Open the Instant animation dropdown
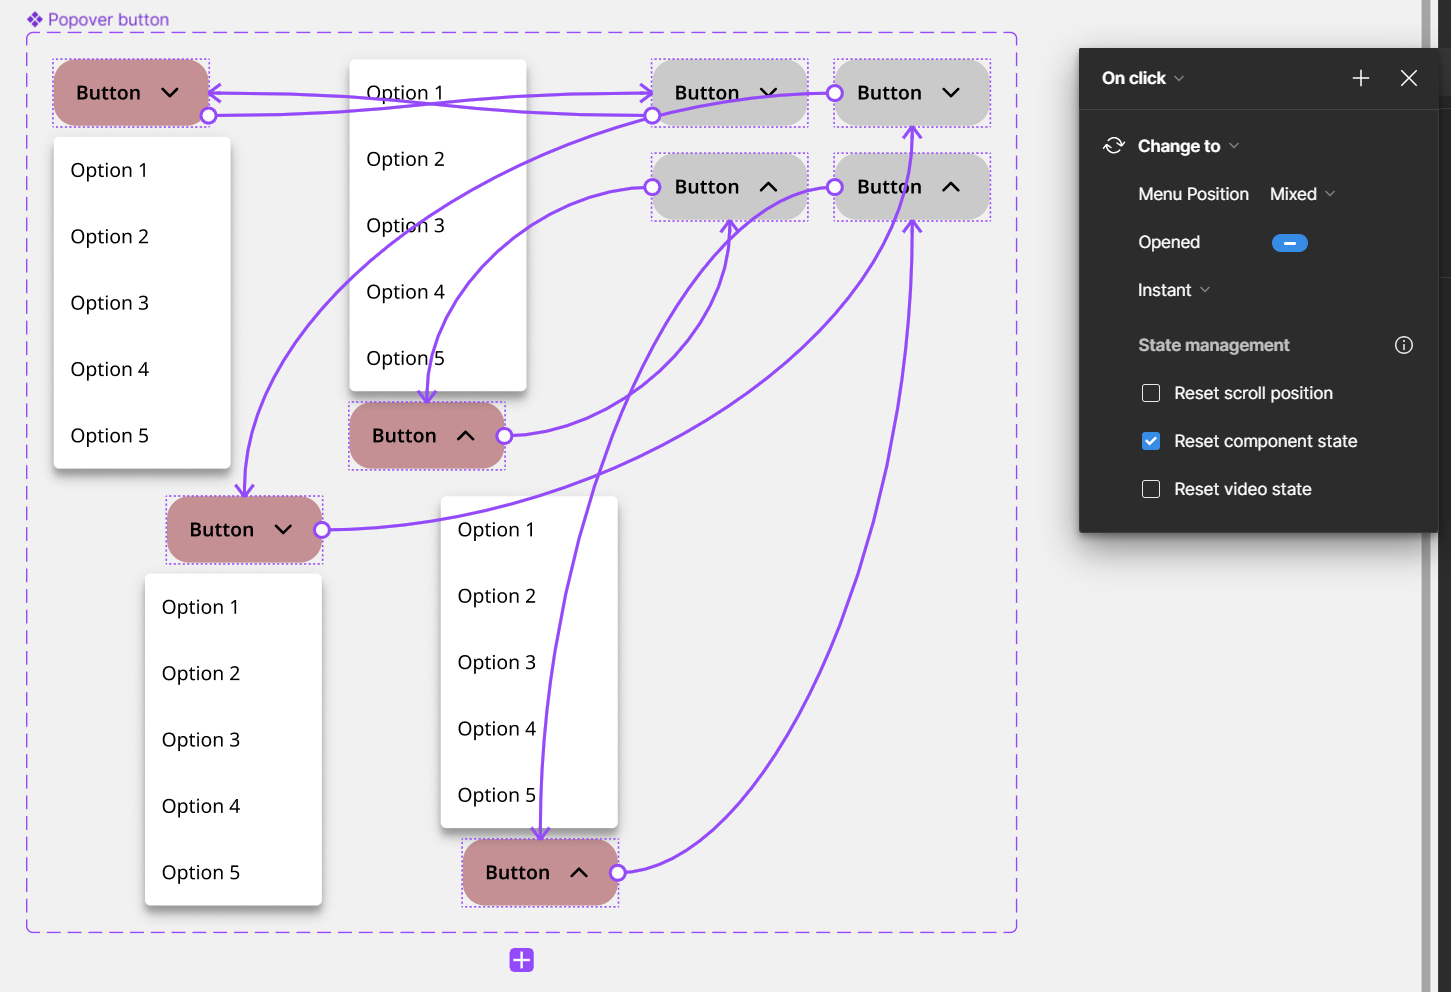This screenshot has height=992, width=1451. (1174, 290)
